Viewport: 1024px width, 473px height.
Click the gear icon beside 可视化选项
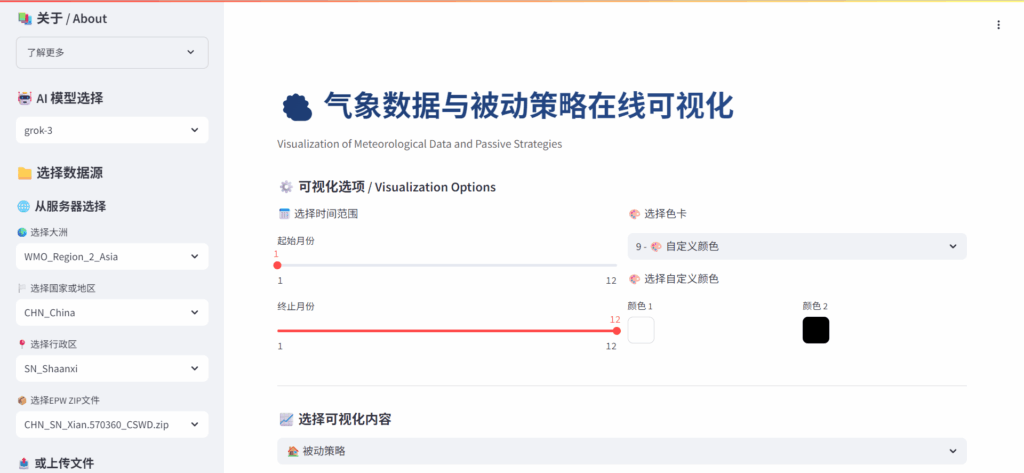286,188
